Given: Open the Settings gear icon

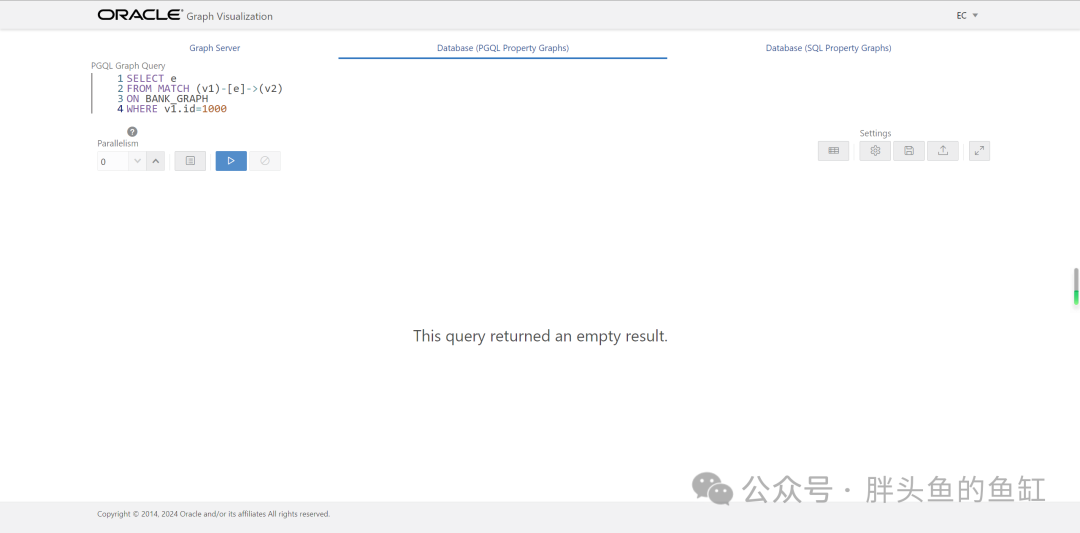Looking at the screenshot, I should 875,151.
